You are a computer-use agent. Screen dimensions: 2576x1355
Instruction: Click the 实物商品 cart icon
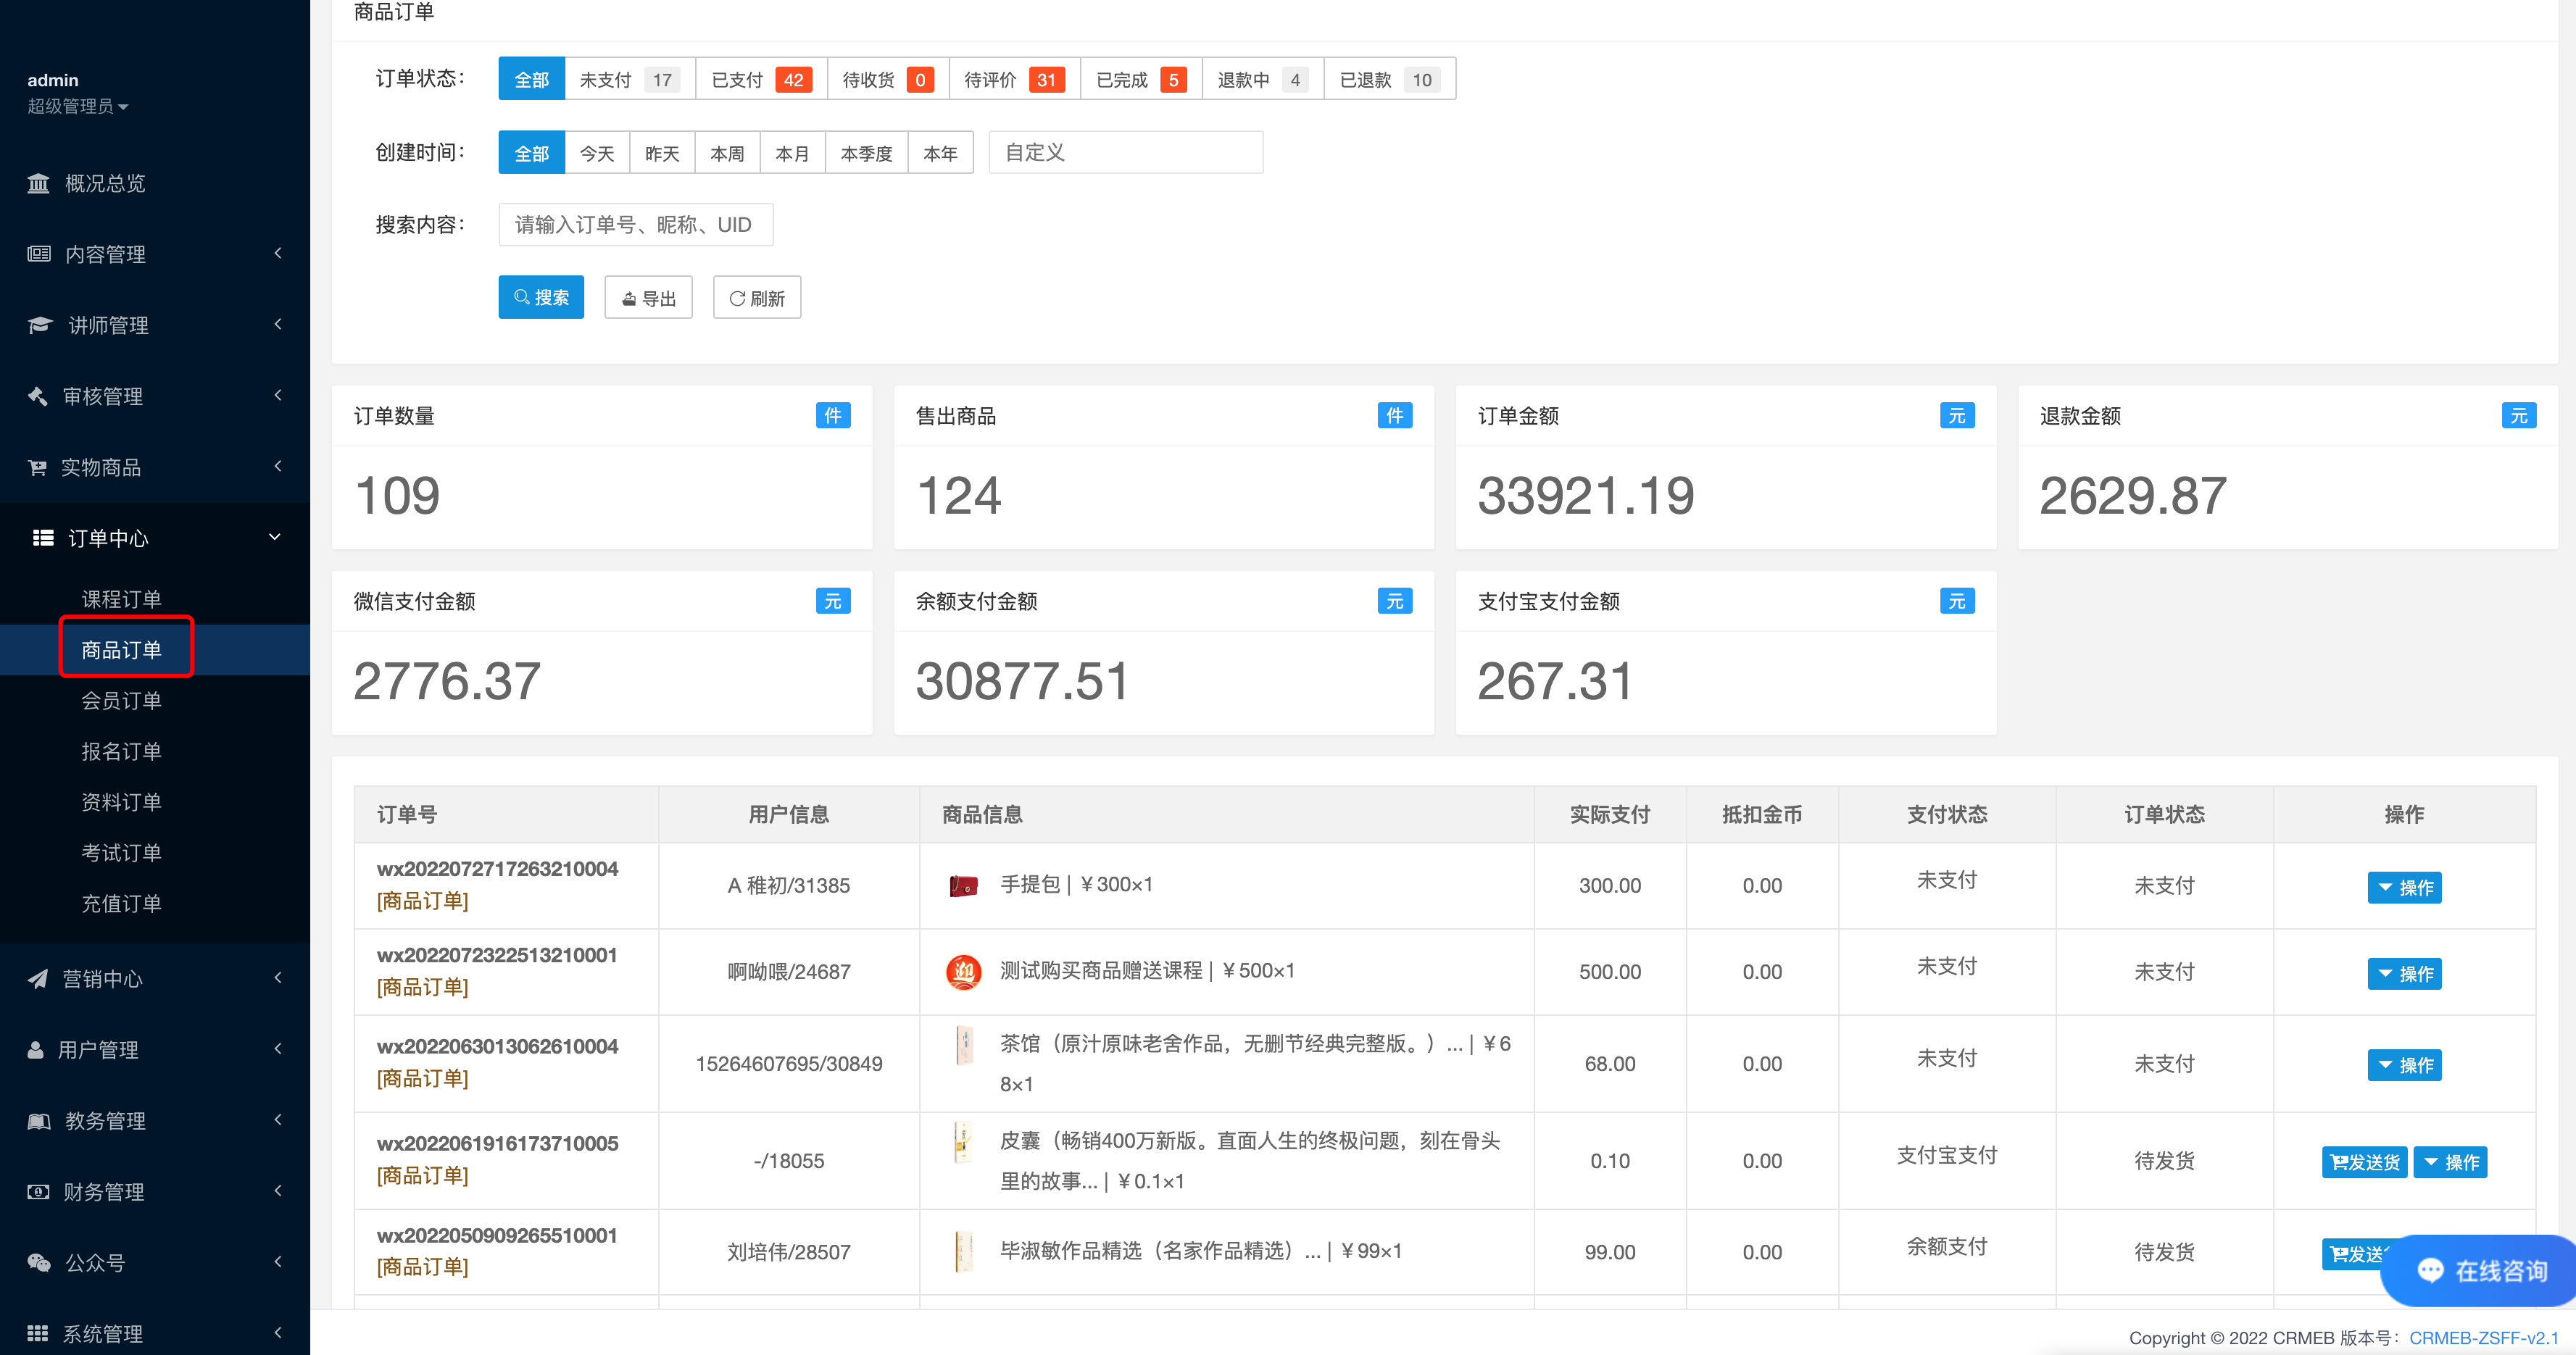pos(37,467)
